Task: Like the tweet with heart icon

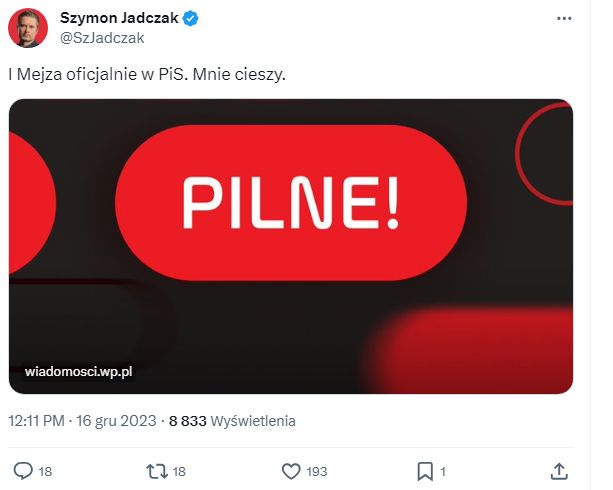Action: (291, 470)
